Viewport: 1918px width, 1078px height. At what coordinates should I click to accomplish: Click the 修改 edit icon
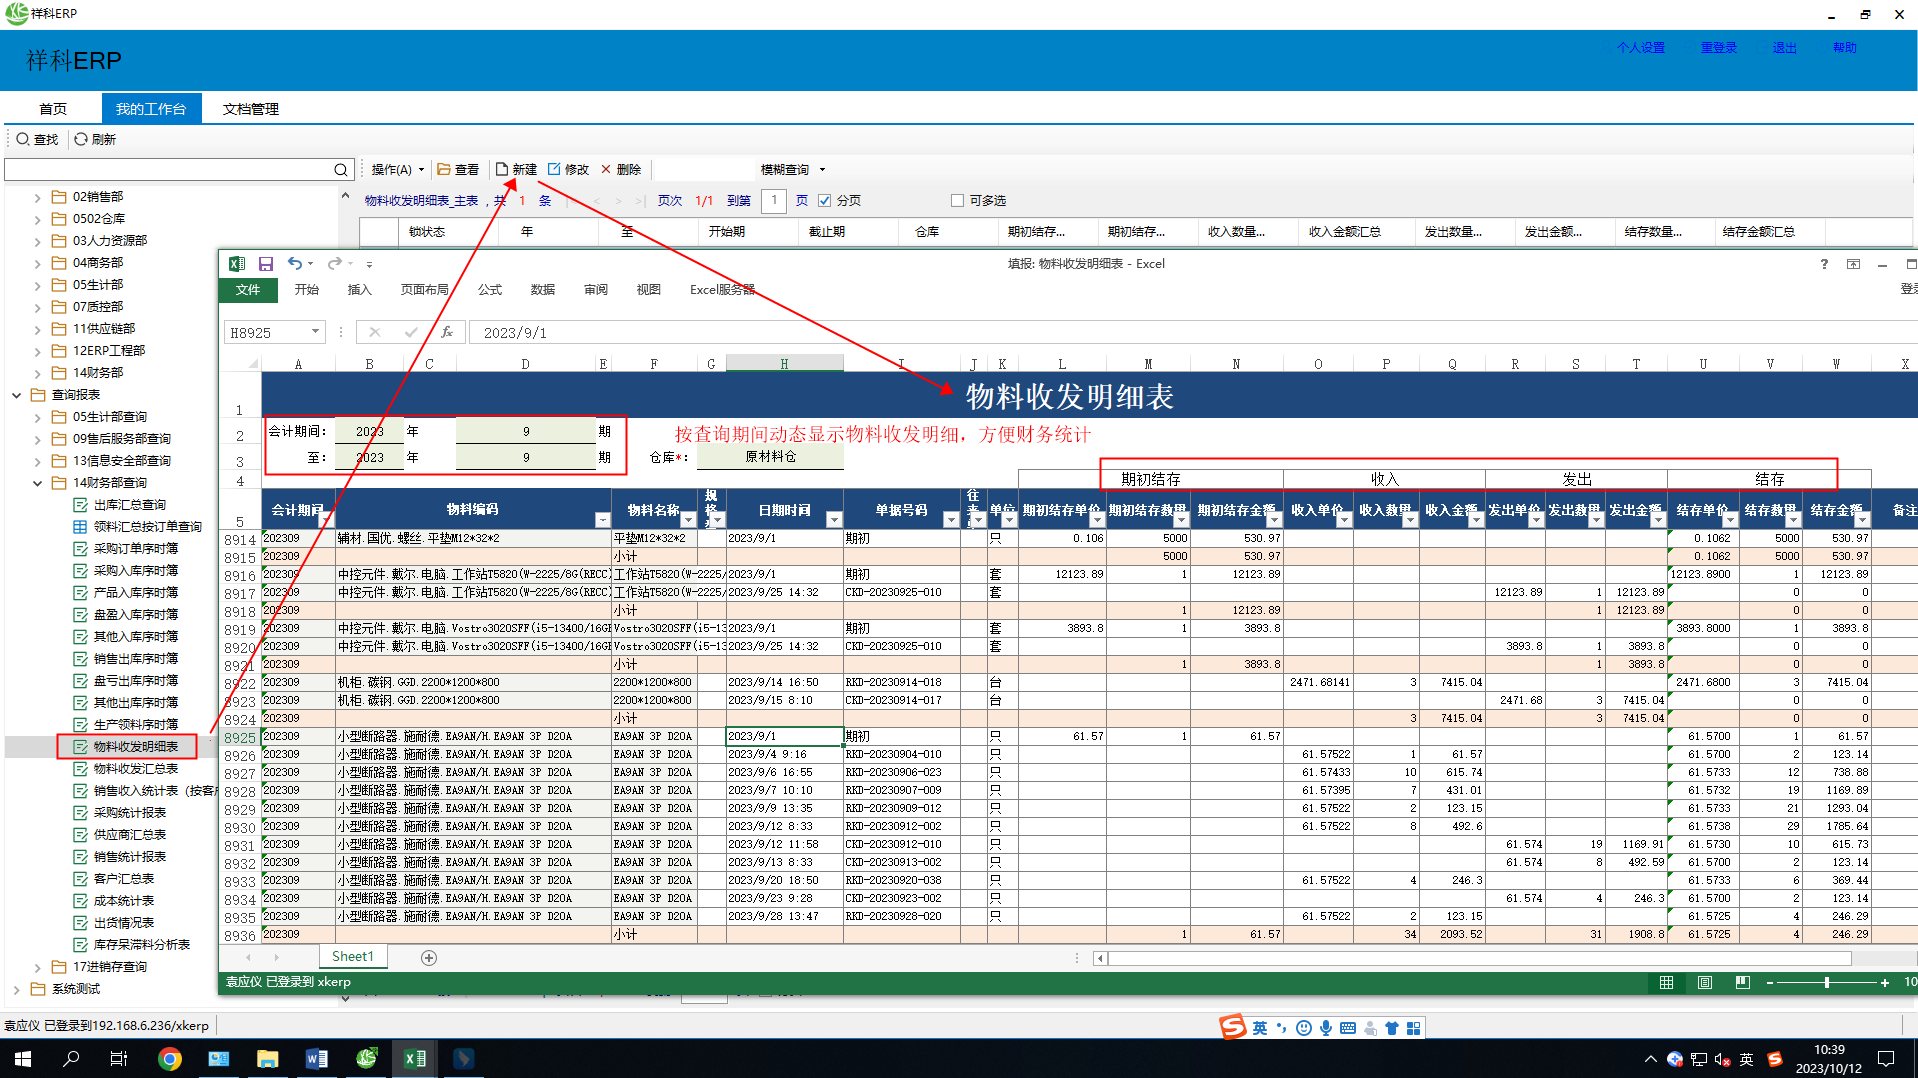554,170
